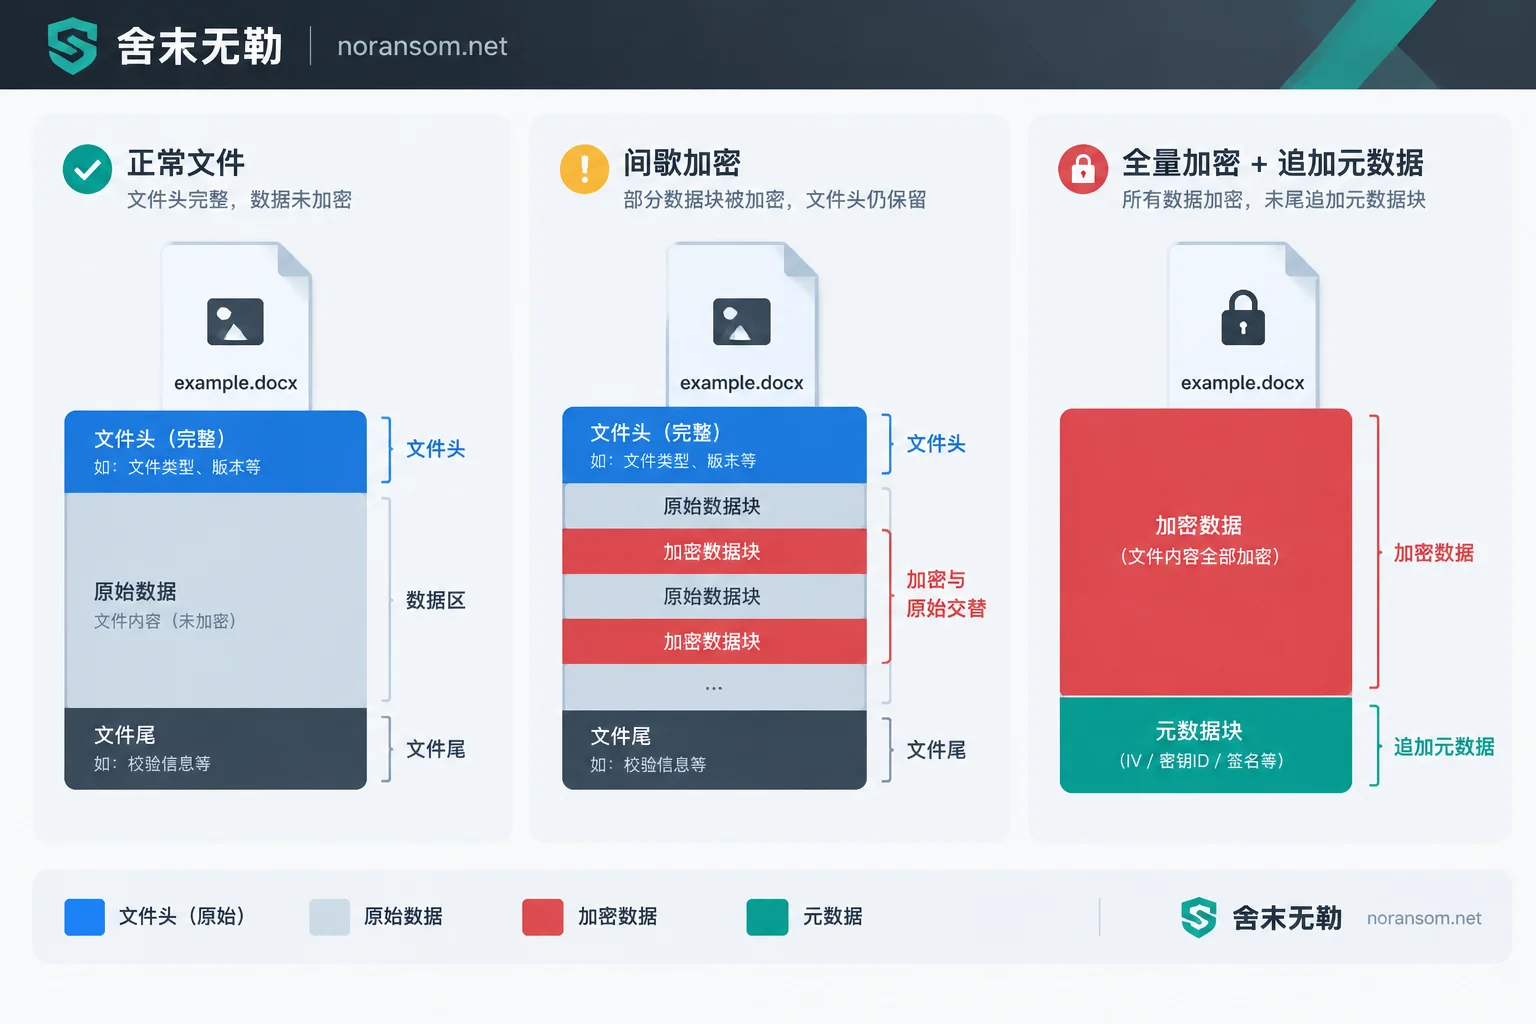Click the black padlock icon on encrypted file
Image resolution: width=1536 pixels, height=1024 pixels.
point(1243,318)
